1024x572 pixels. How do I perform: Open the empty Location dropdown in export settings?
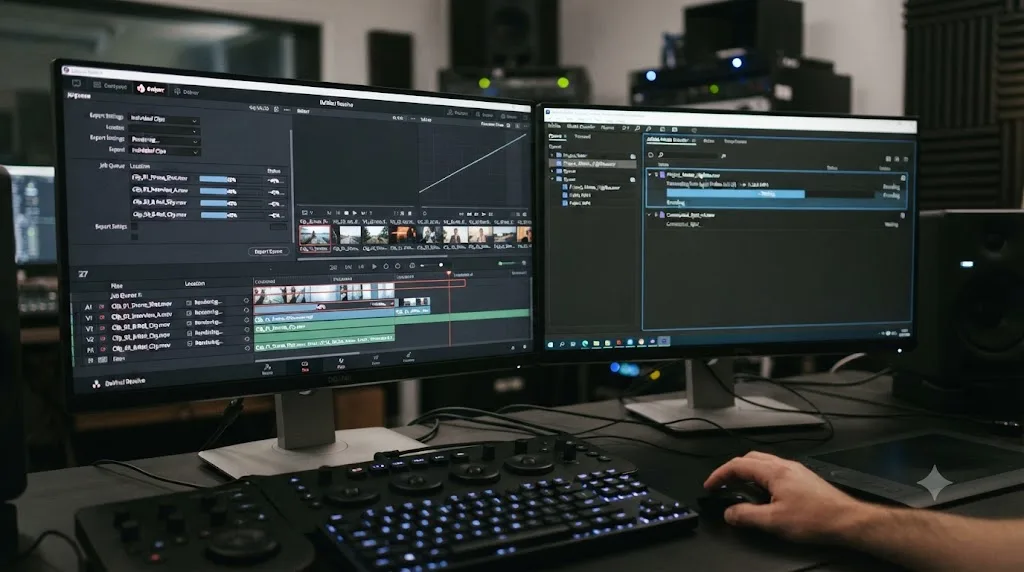pyautogui.click(x=164, y=131)
